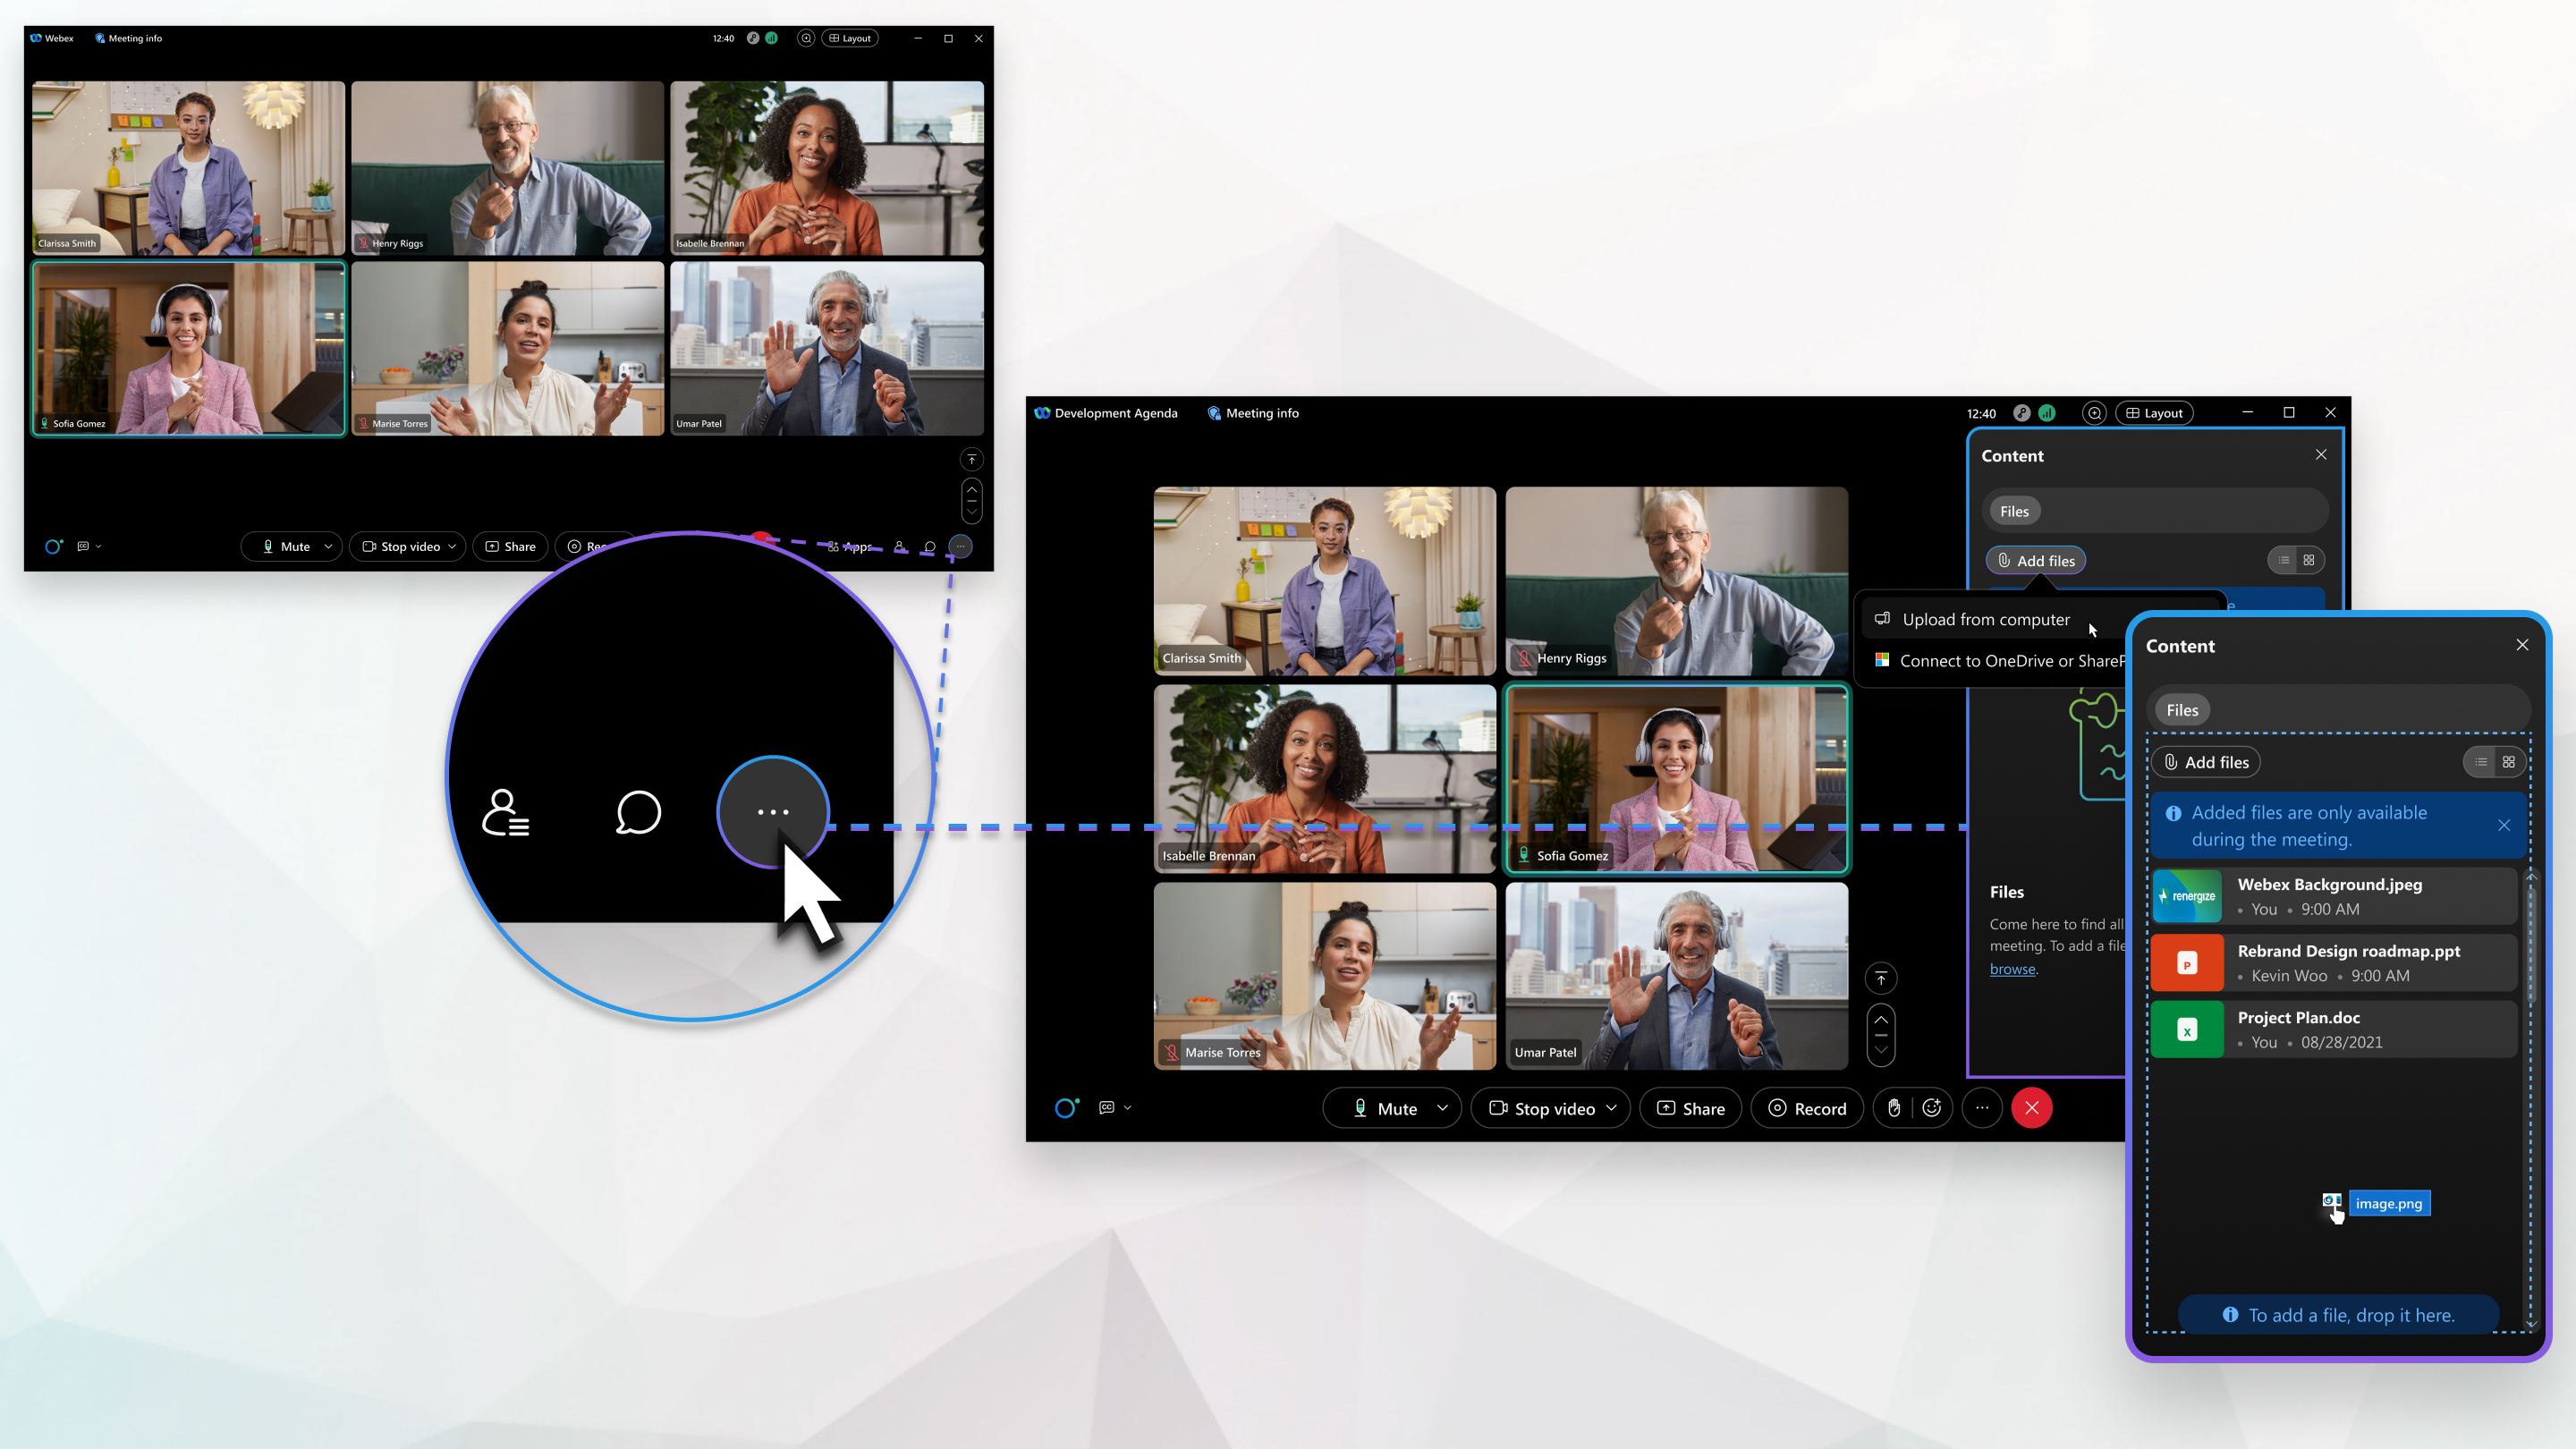Select the Files tab in Content panel
The image size is (2576, 1449).
tap(2013, 512)
